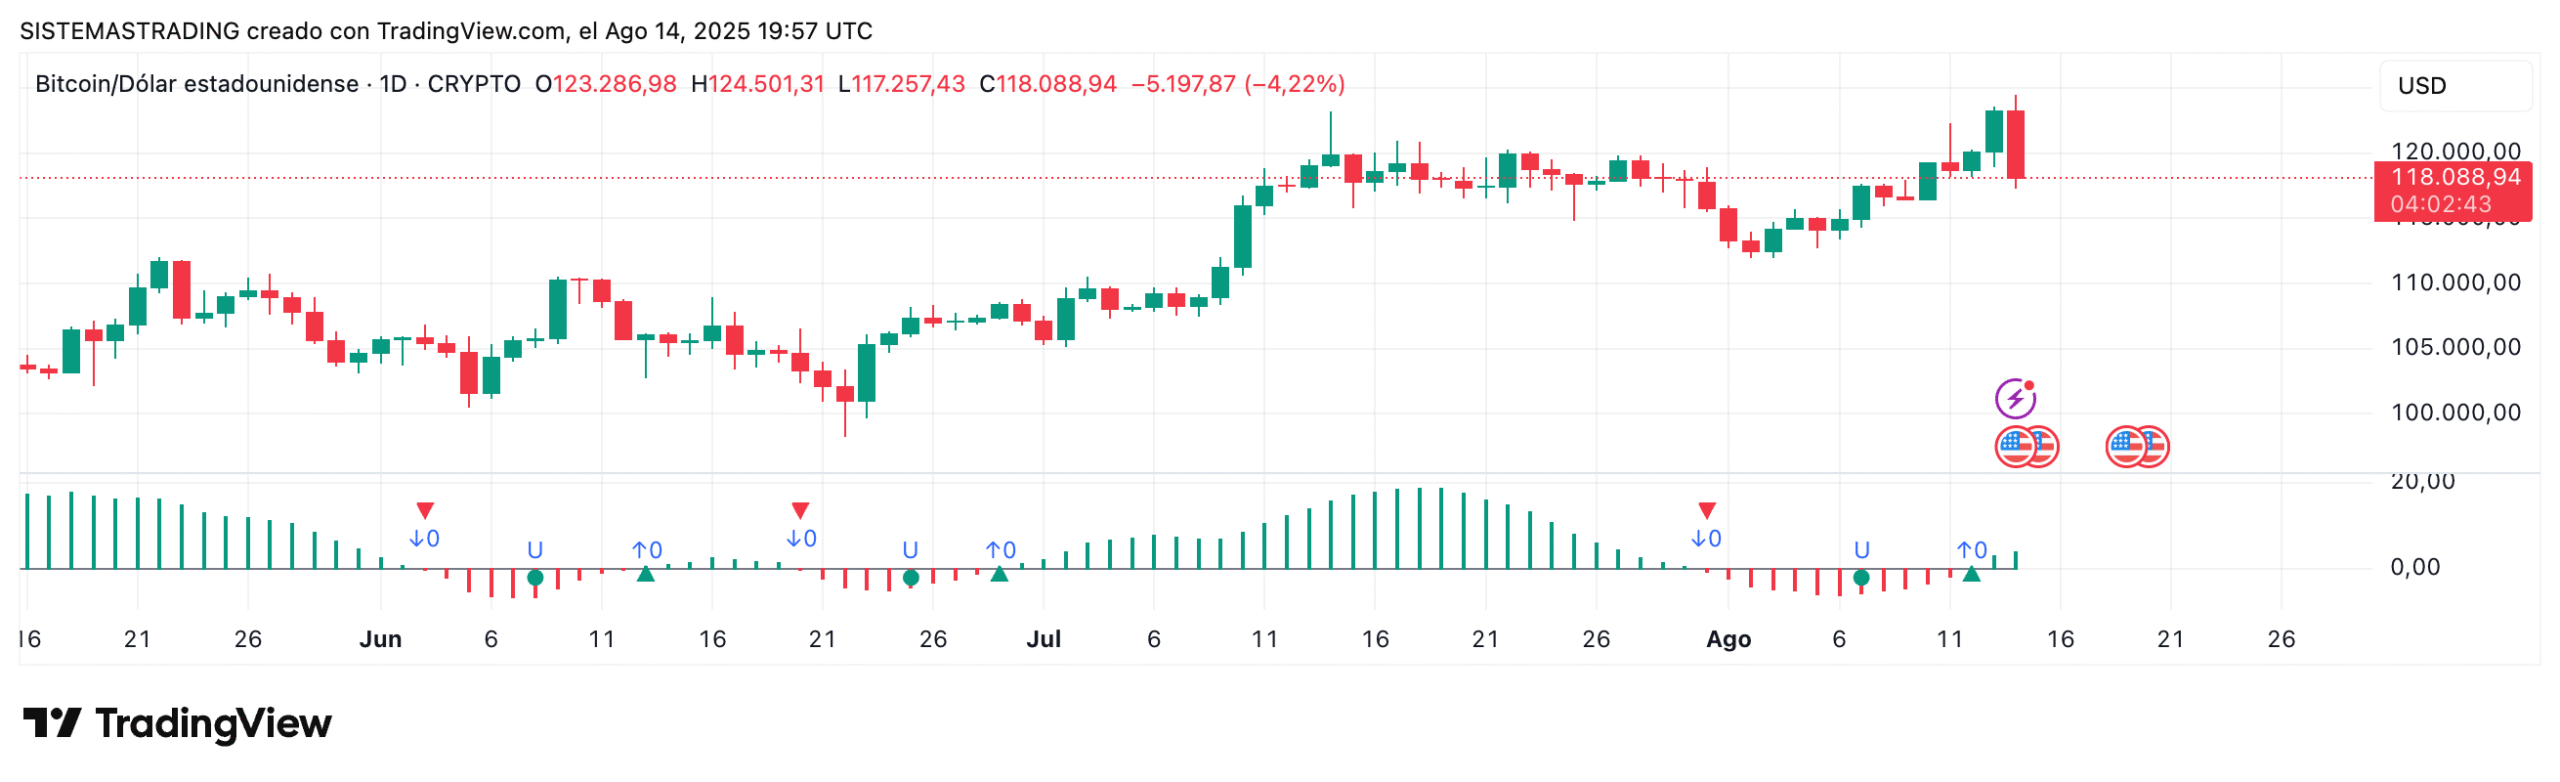Click the red down-triangle signal before Ago label
2560x782 pixels.
(1706, 510)
